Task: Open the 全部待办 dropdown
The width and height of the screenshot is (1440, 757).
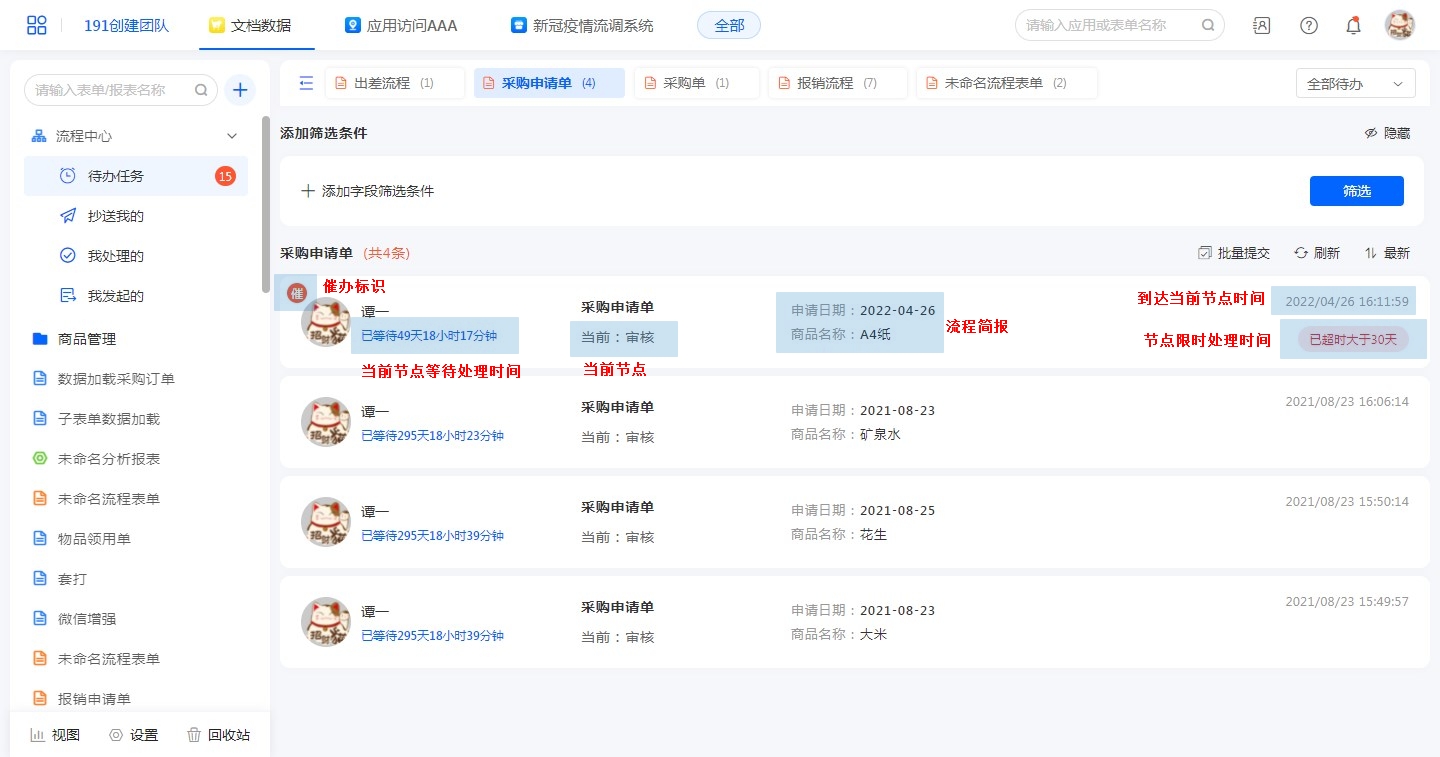Action: pos(1355,84)
